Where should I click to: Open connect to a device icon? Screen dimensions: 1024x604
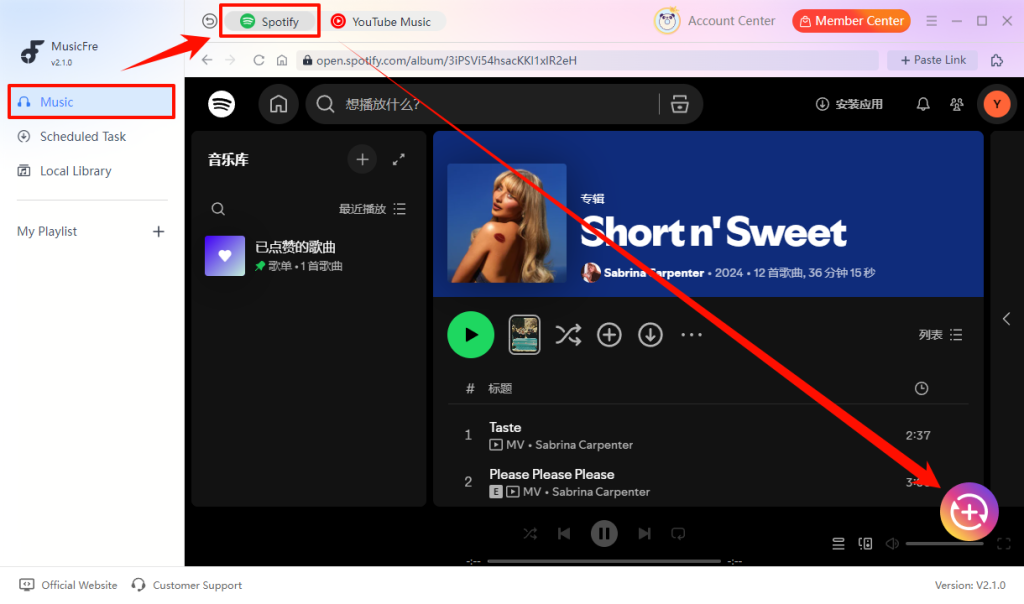tap(865, 544)
